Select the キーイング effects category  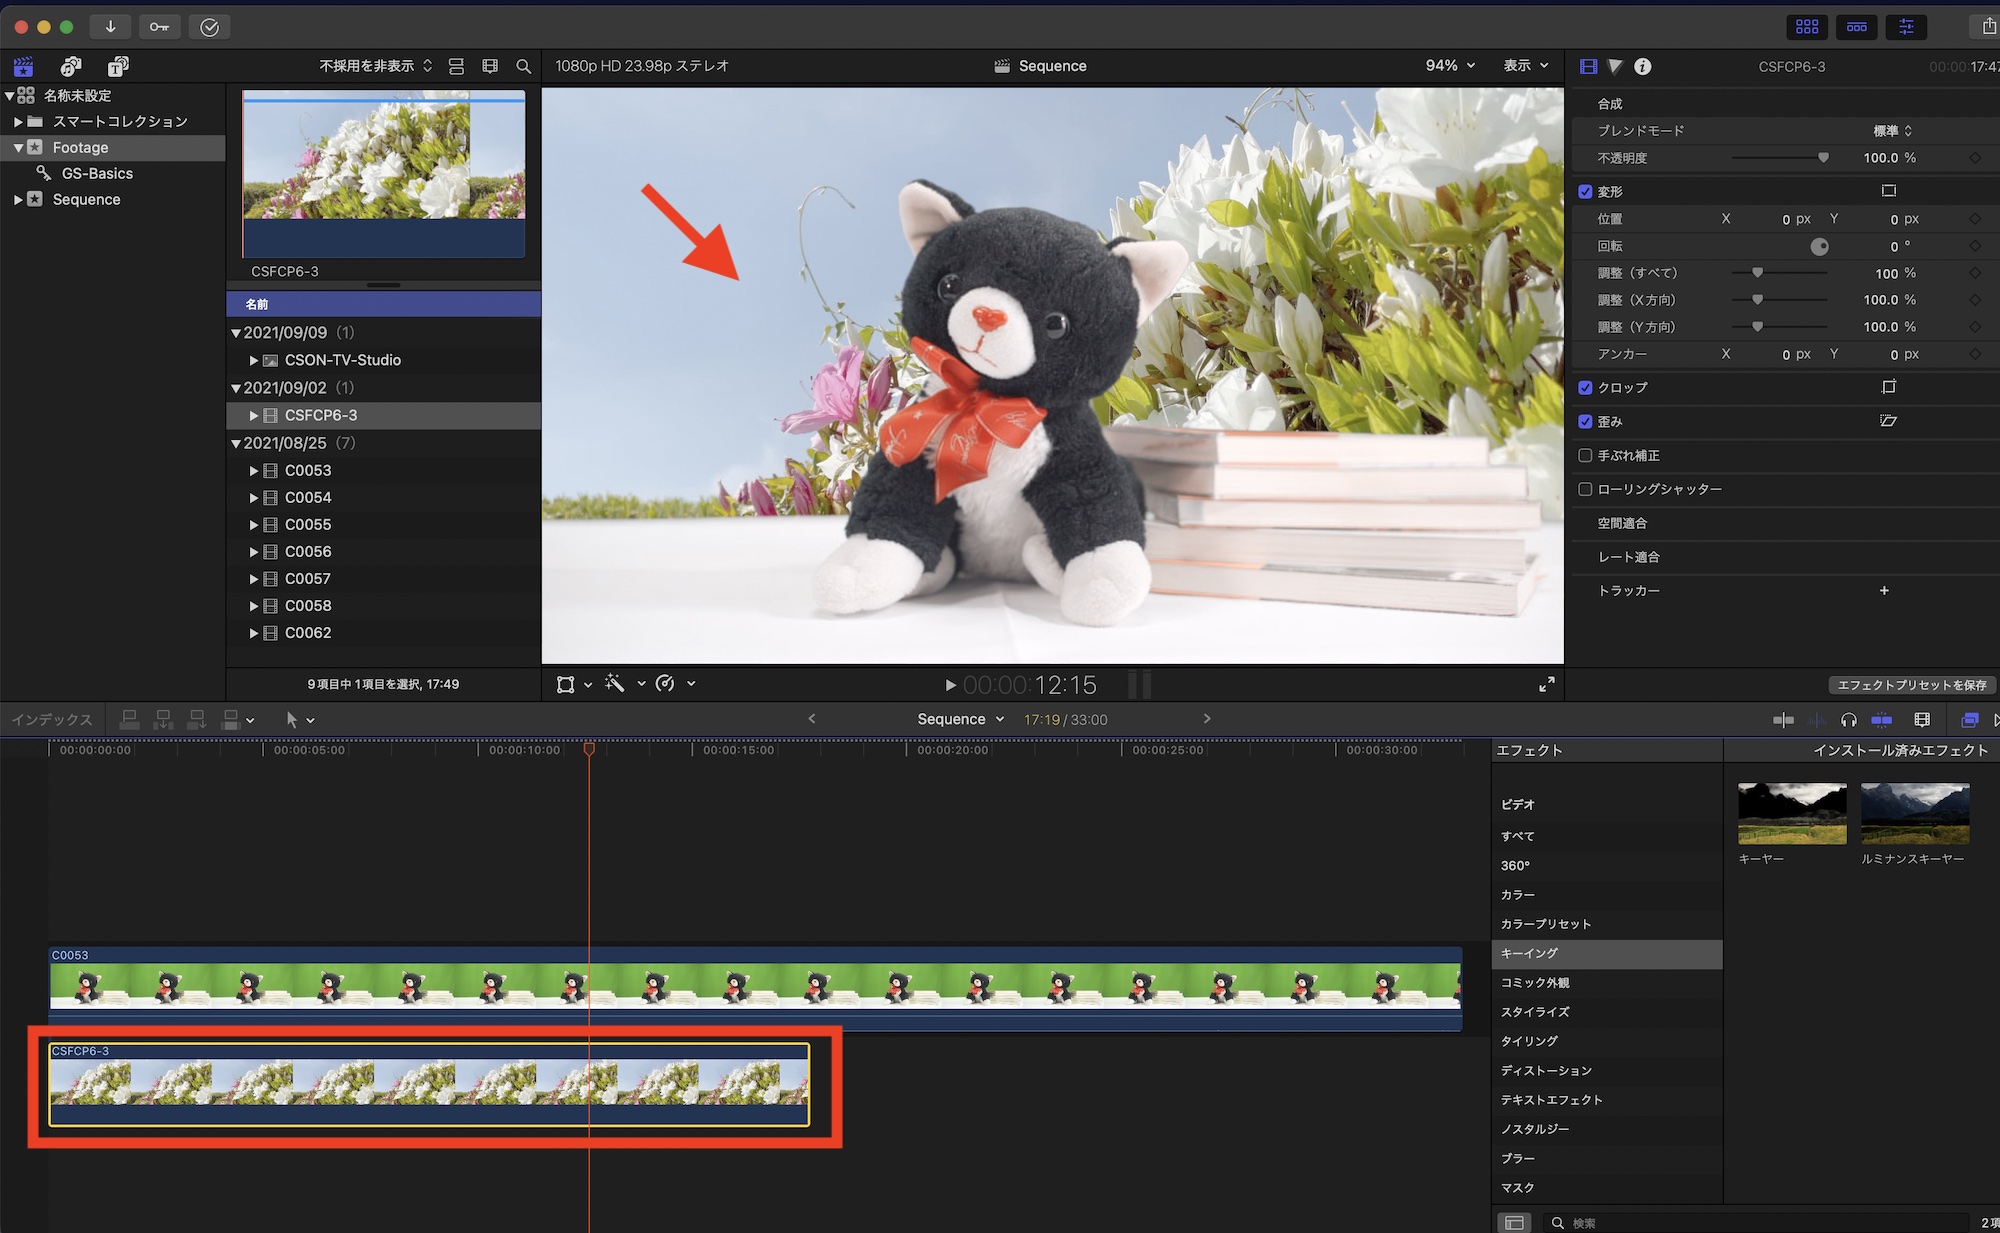tap(1530, 953)
